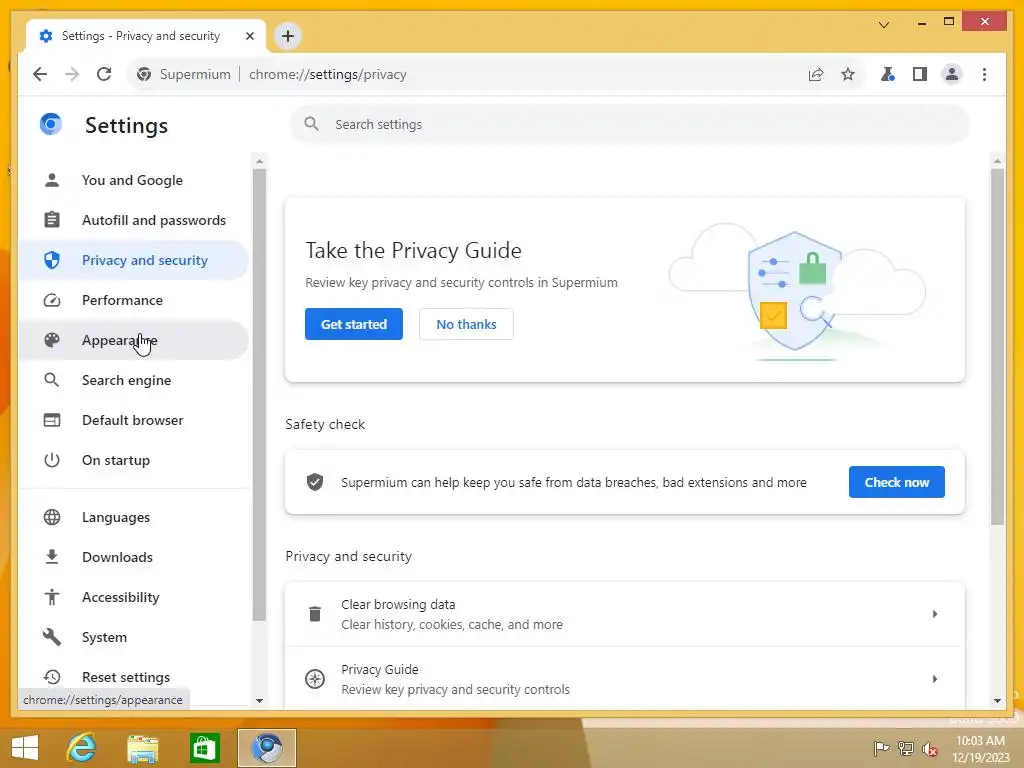Launch Internet Explorer from taskbar
Viewport: 1024px width, 768px height.
(x=81, y=748)
